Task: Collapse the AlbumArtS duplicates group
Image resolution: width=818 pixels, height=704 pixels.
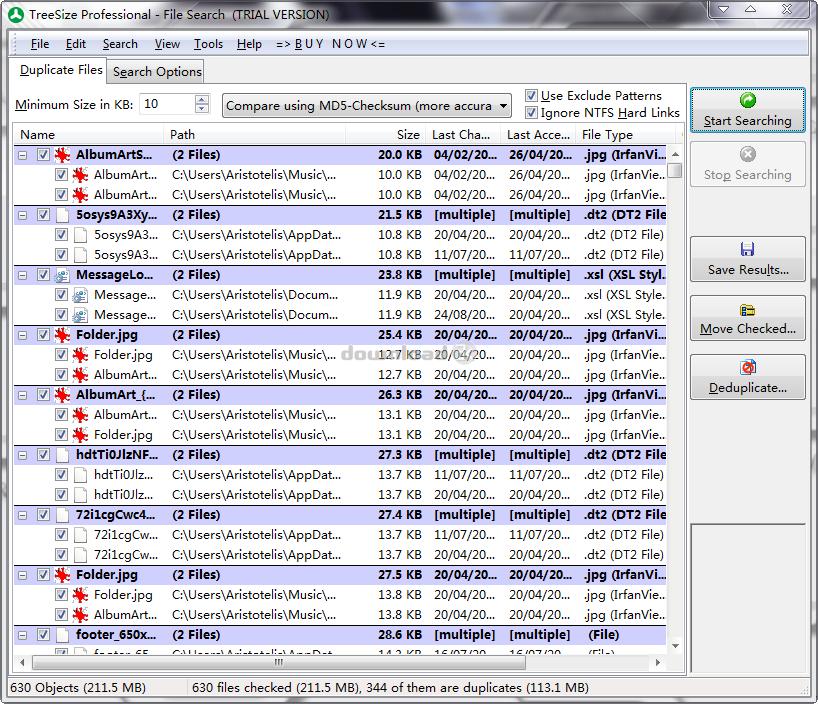Action: pos(22,155)
